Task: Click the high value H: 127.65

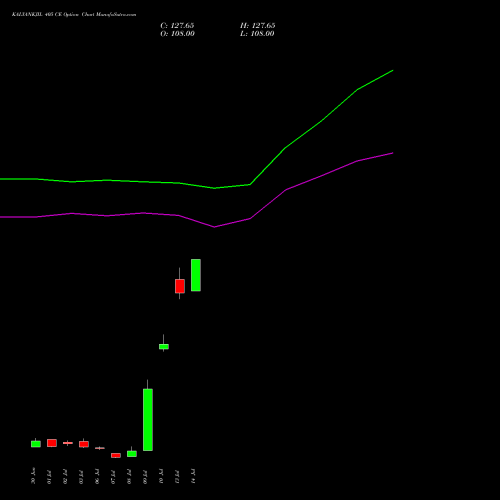Action: coord(258,26)
